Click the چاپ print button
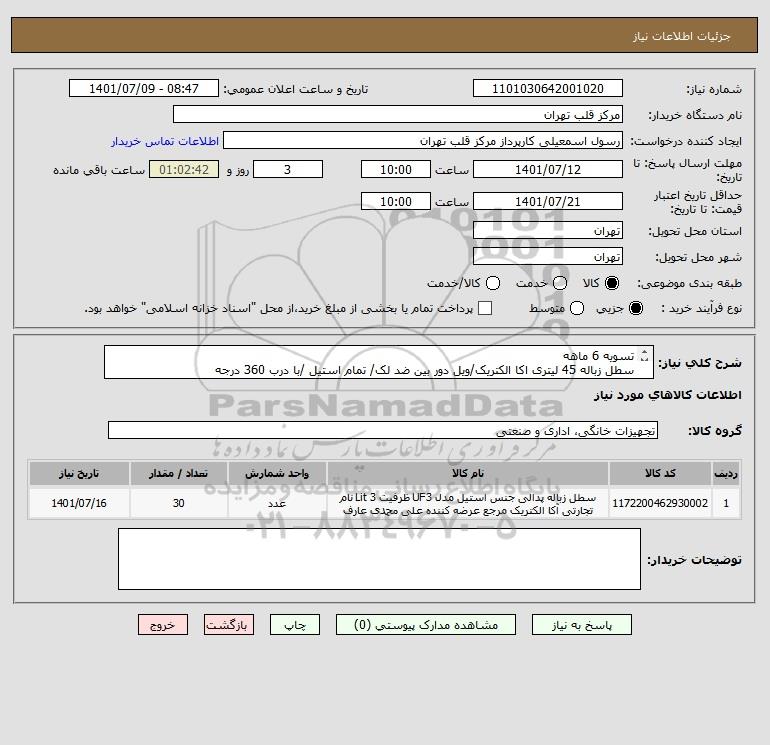This screenshot has height=745, width=770. 295,625
